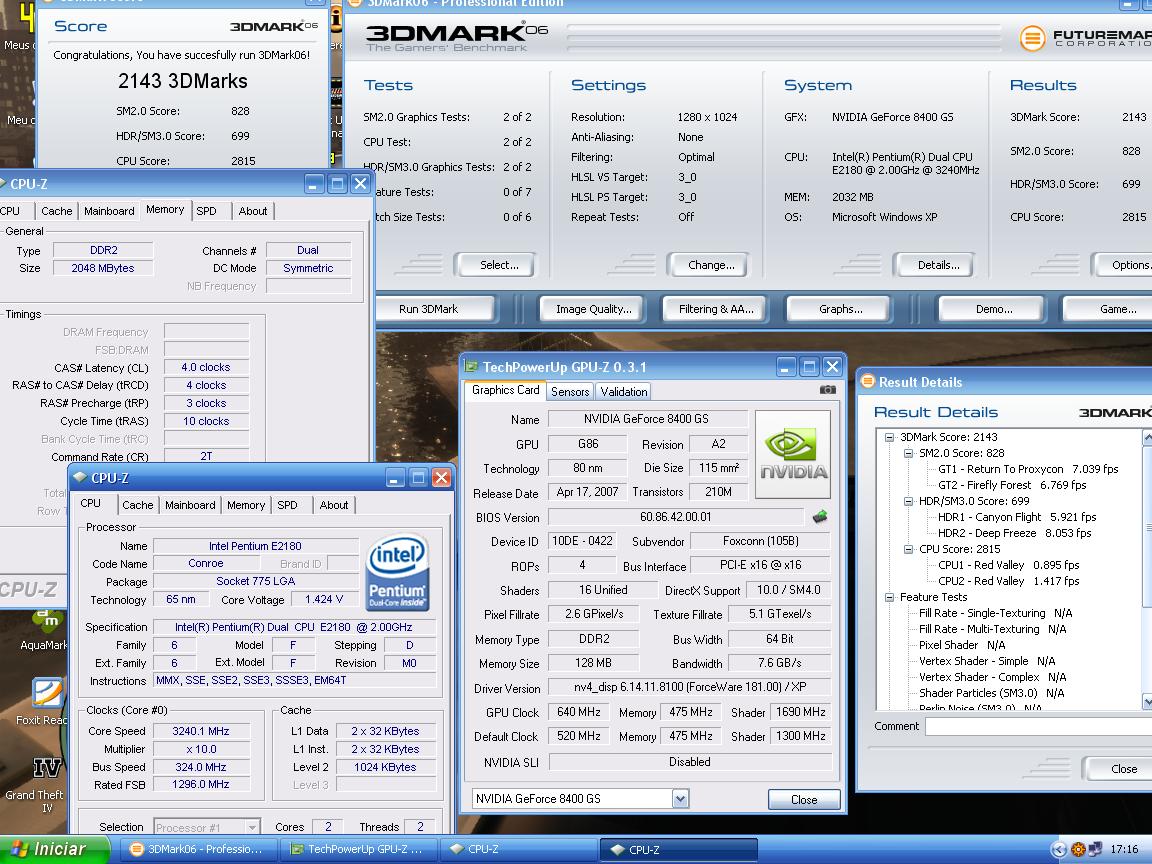1152x864 pixels.
Task: Click the Result Details title bar icon
Action: [x=868, y=381]
